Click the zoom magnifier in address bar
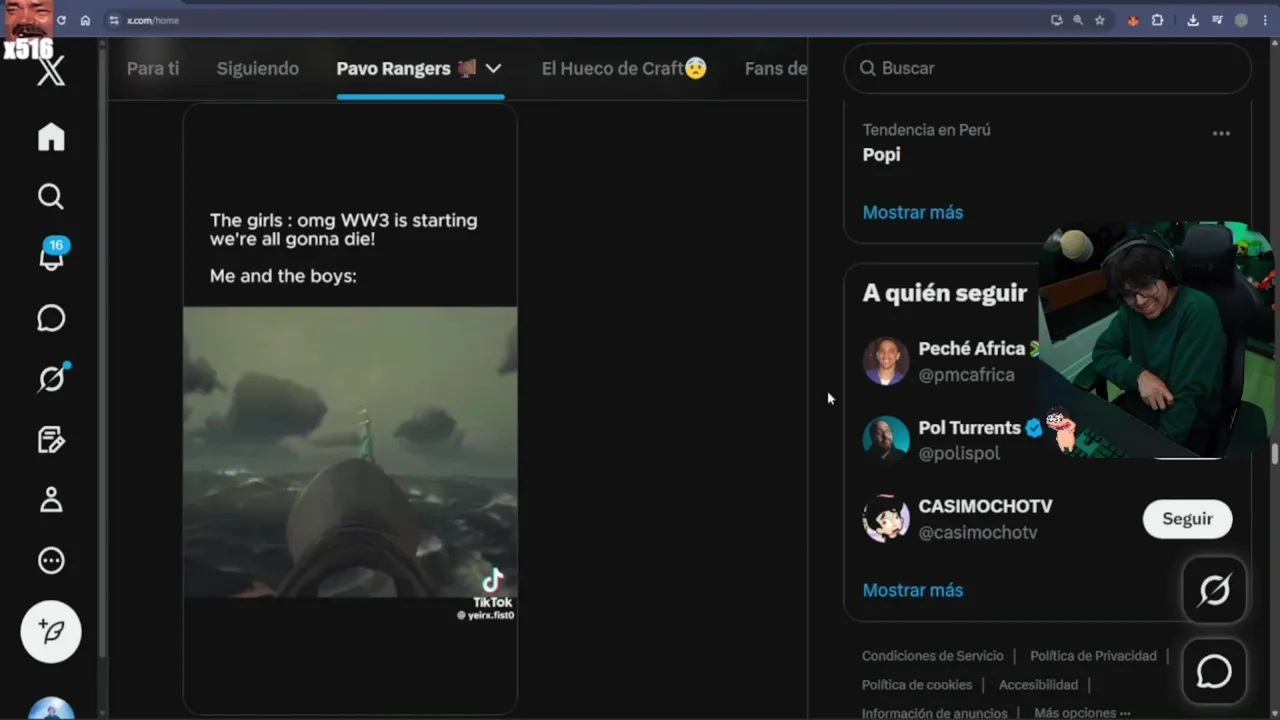Screen dimensions: 1280x720 (x=1078, y=20)
